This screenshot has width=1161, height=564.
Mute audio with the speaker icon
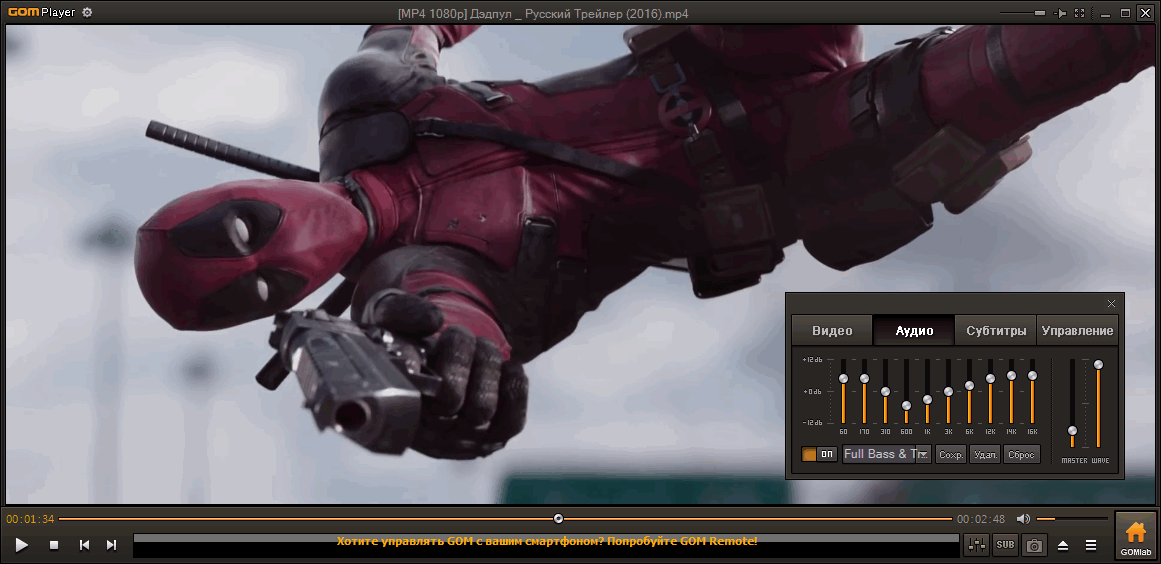click(1023, 519)
